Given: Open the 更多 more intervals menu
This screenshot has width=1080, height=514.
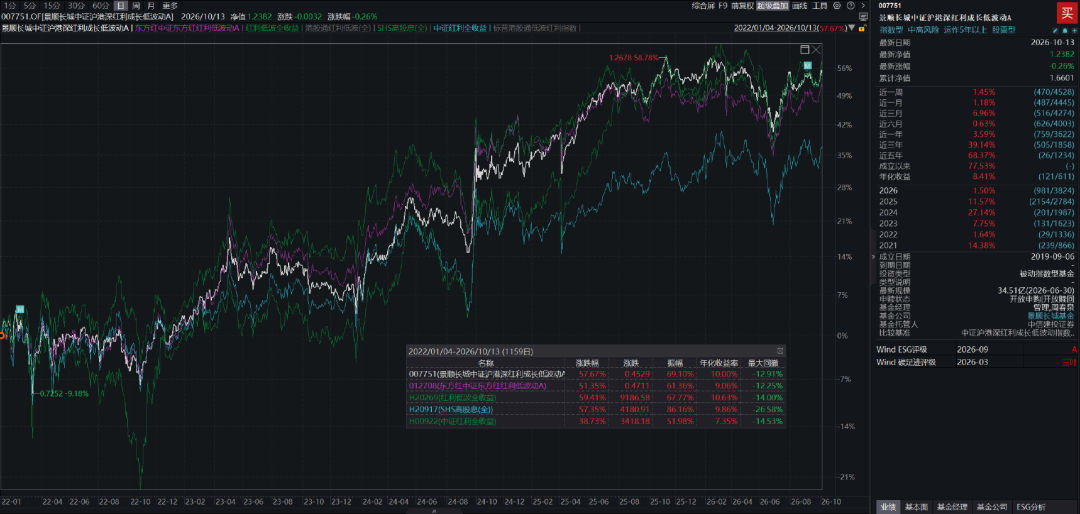Looking at the screenshot, I should pyautogui.click(x=170, y=6).
